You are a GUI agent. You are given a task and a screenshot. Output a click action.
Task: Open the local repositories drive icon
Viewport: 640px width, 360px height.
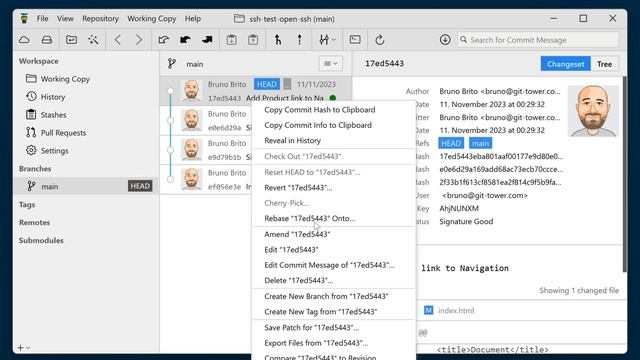pos(47,40)
